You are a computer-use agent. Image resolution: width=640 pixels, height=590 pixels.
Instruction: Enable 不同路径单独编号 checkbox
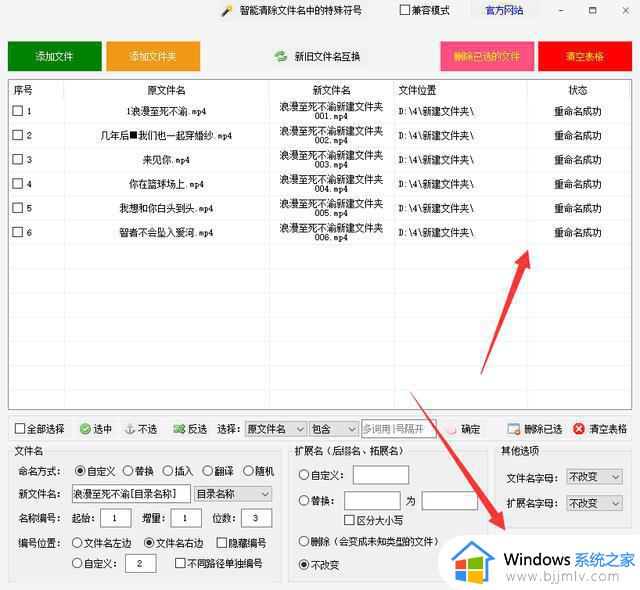tap(180, 563)
